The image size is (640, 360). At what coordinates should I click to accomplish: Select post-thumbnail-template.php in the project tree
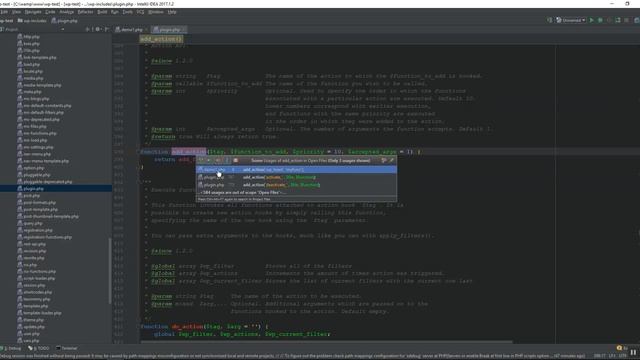pos(48,216)
